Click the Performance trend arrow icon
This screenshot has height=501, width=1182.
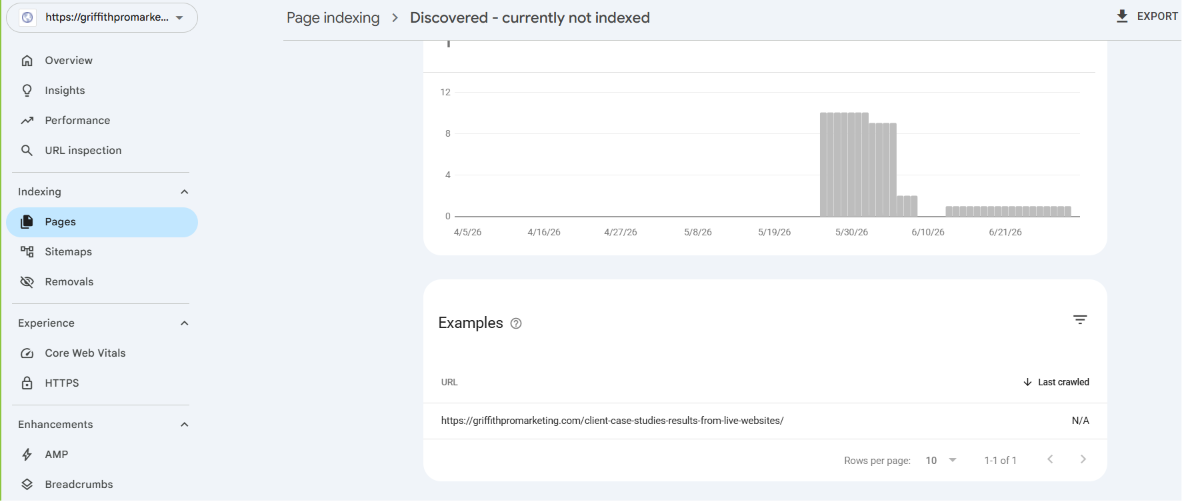tap(27, 121)
